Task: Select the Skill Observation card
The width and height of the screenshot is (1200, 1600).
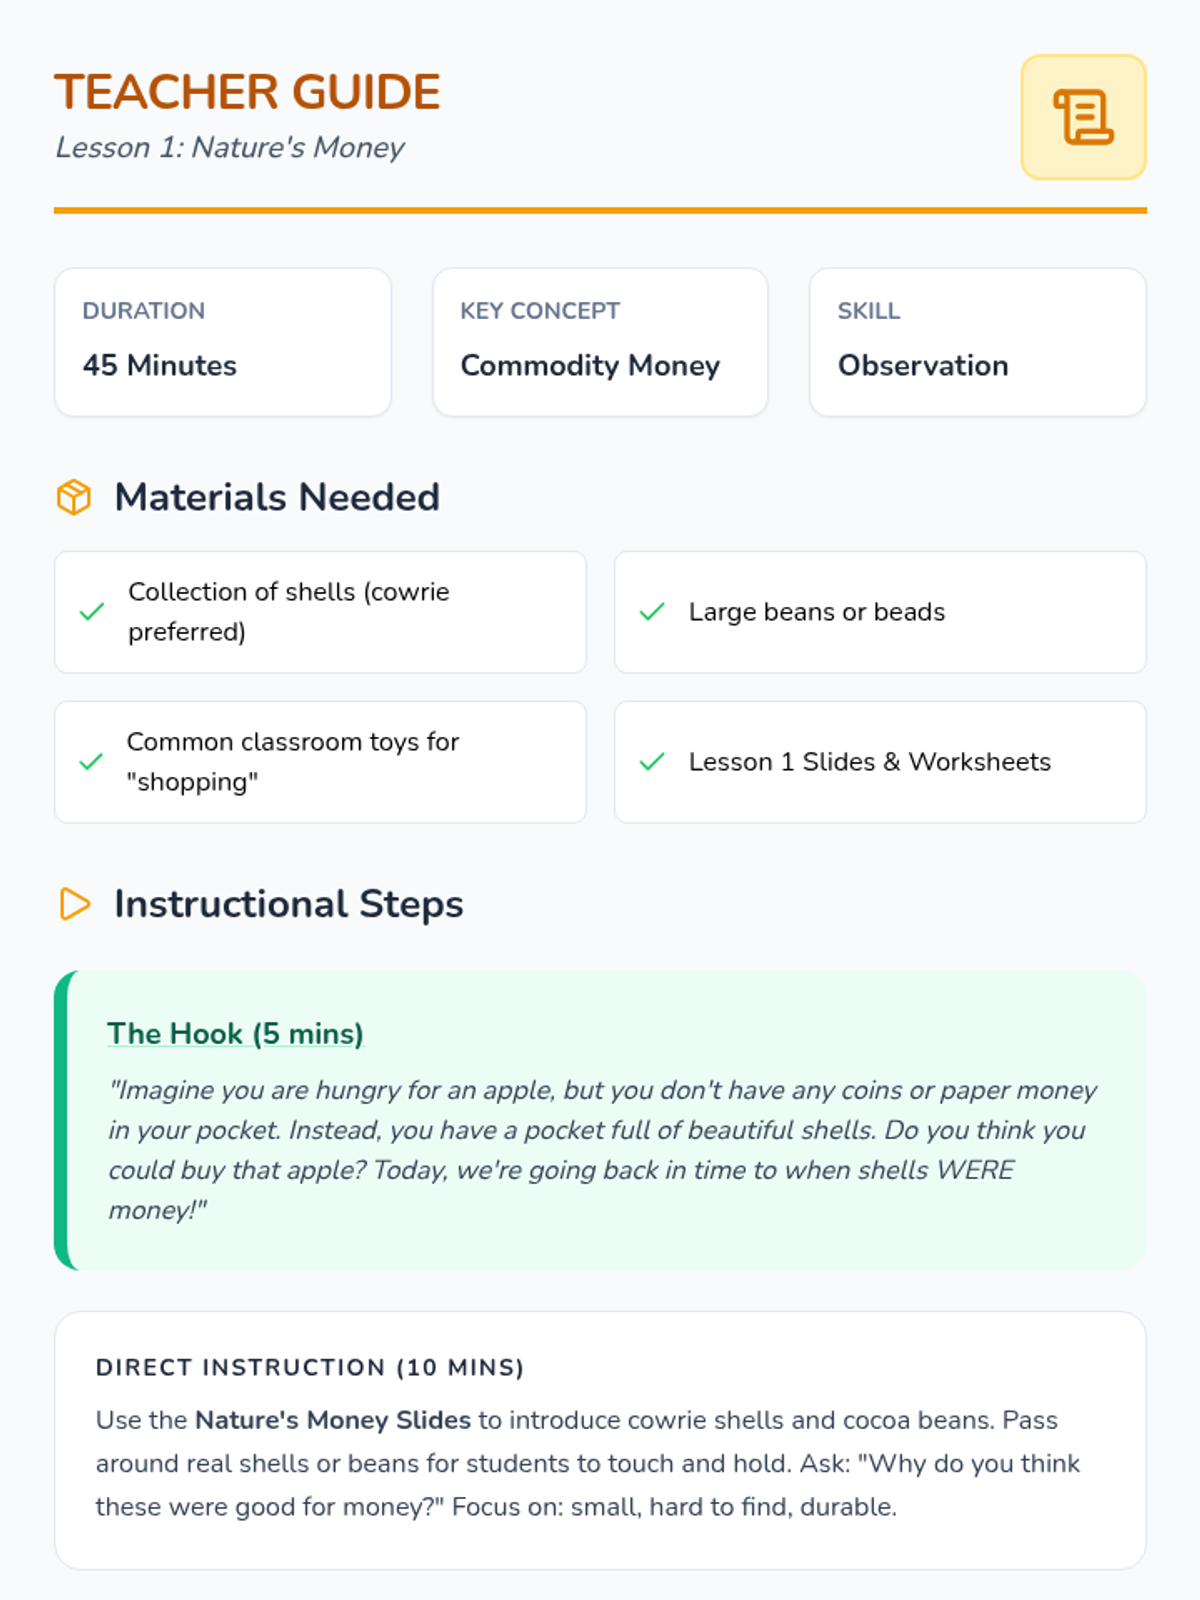Action: click(978, 342)
